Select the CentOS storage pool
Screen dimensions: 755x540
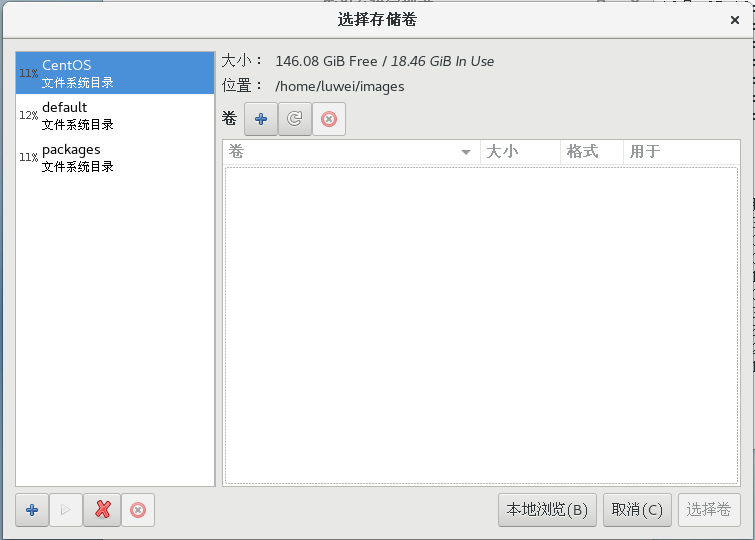[115, 73]
